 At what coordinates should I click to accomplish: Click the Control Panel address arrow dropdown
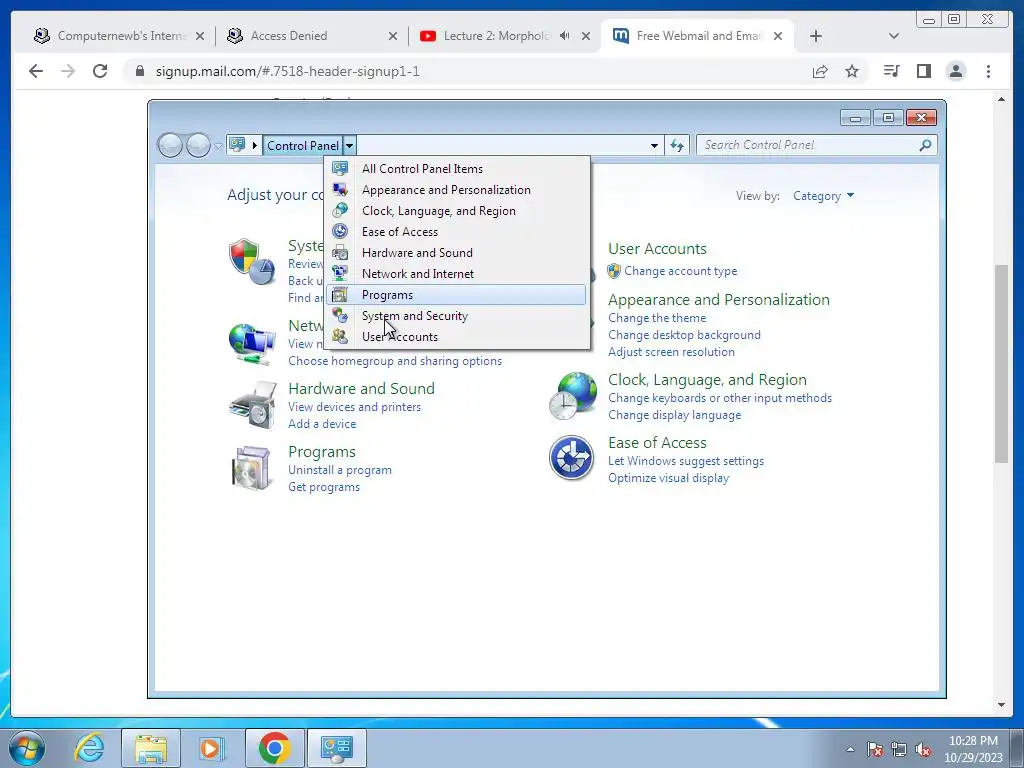tap(349, 146)
